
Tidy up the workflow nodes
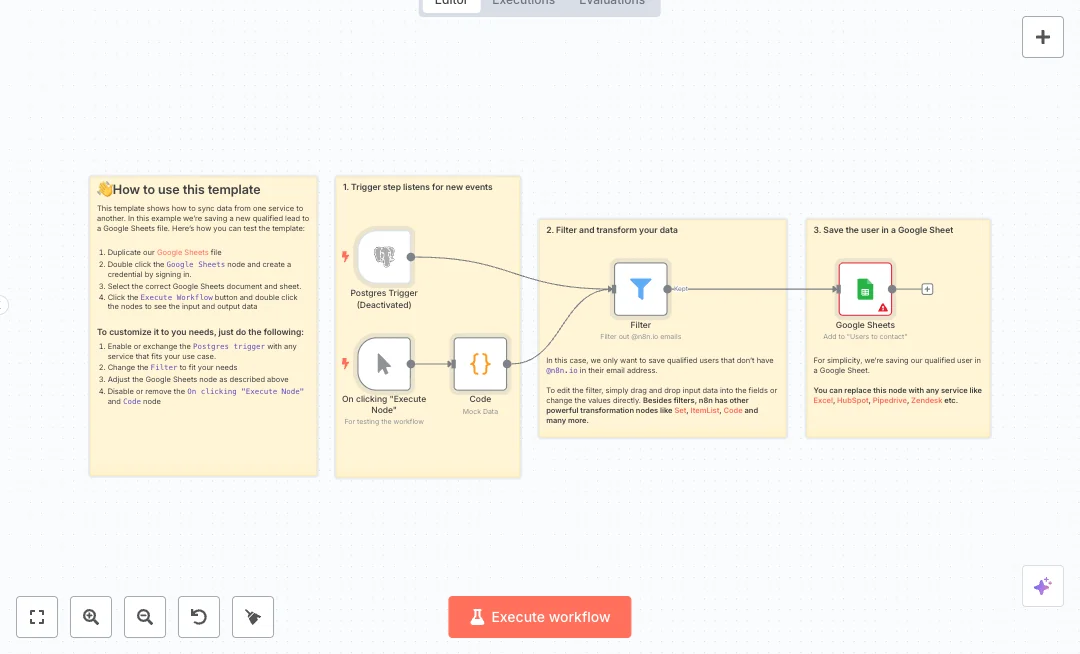click(253, 617)
